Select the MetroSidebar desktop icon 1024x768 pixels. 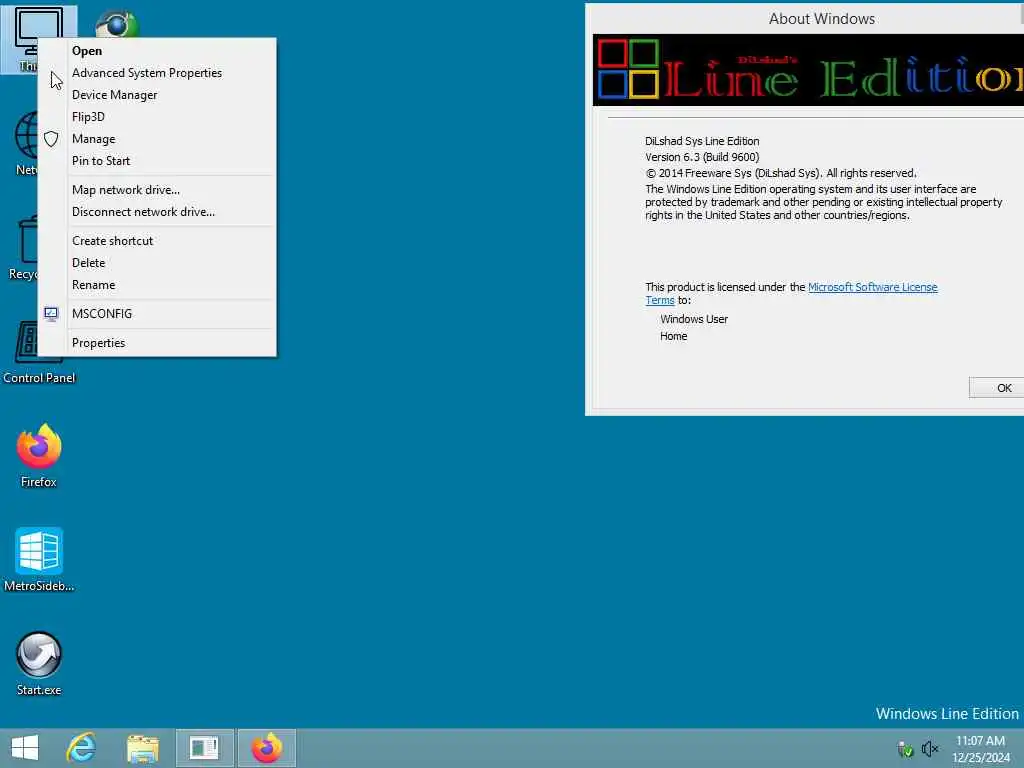click(39, 560)
